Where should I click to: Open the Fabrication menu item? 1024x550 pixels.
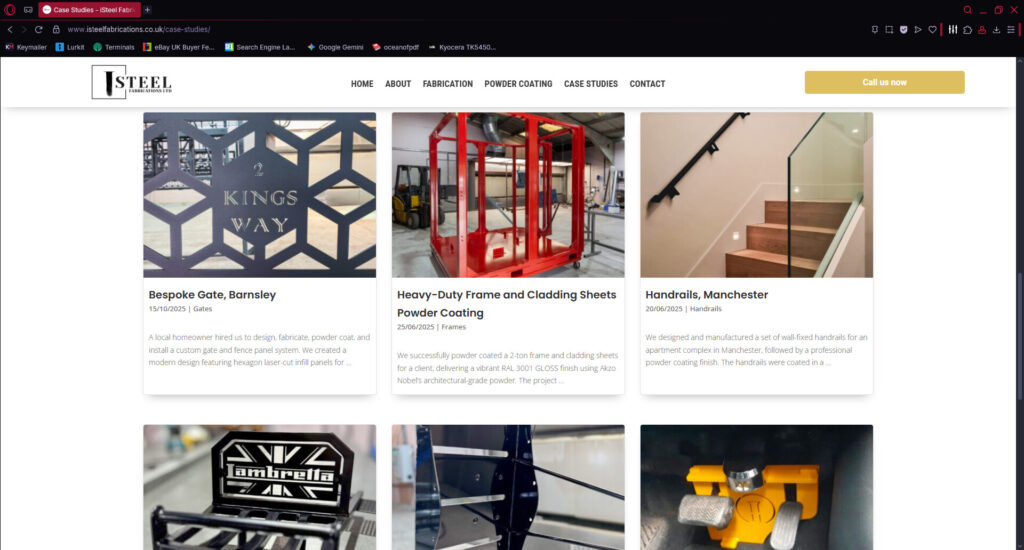[447, 84]
